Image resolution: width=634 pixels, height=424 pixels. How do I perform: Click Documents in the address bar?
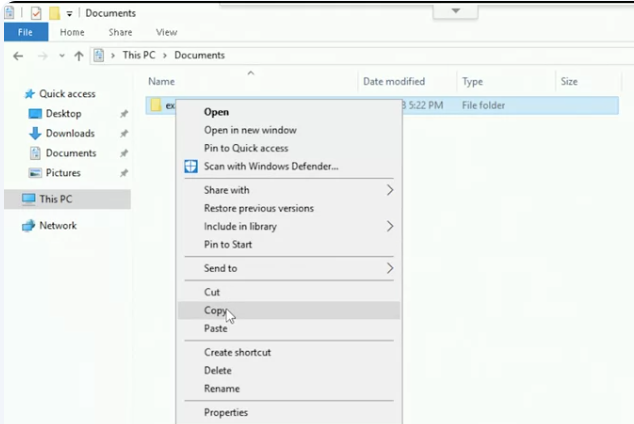[x=199, y=55]
